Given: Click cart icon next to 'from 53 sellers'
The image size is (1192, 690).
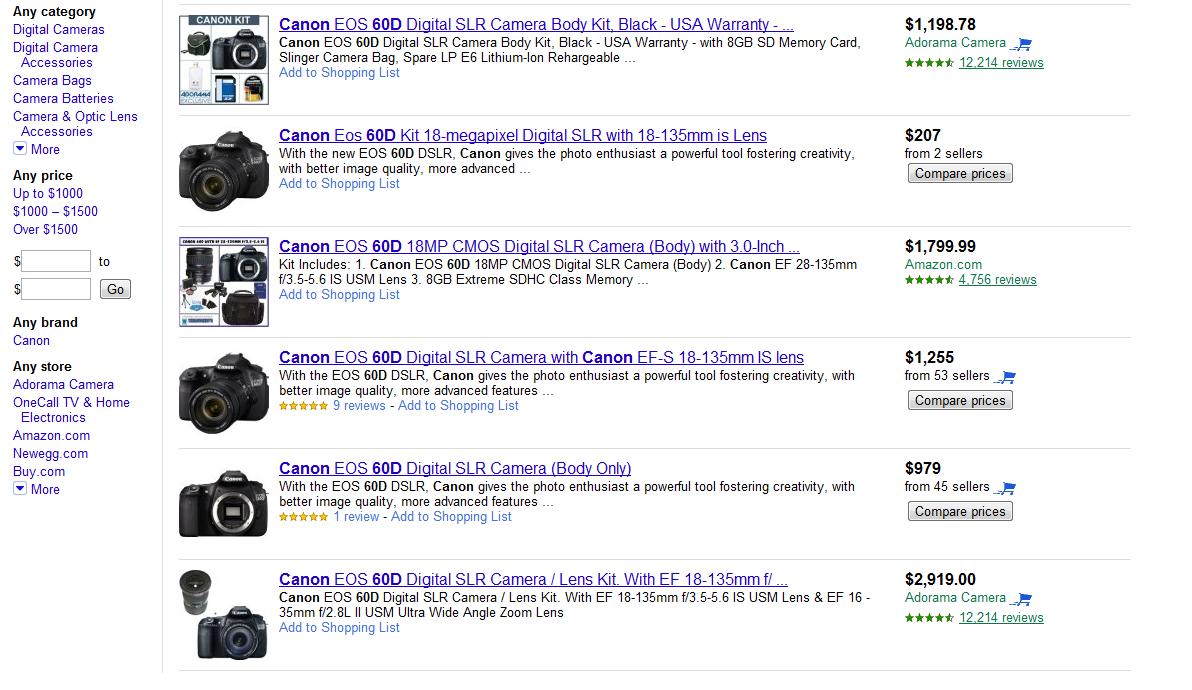Looking at the screenshot, I should click(1005, 377).
